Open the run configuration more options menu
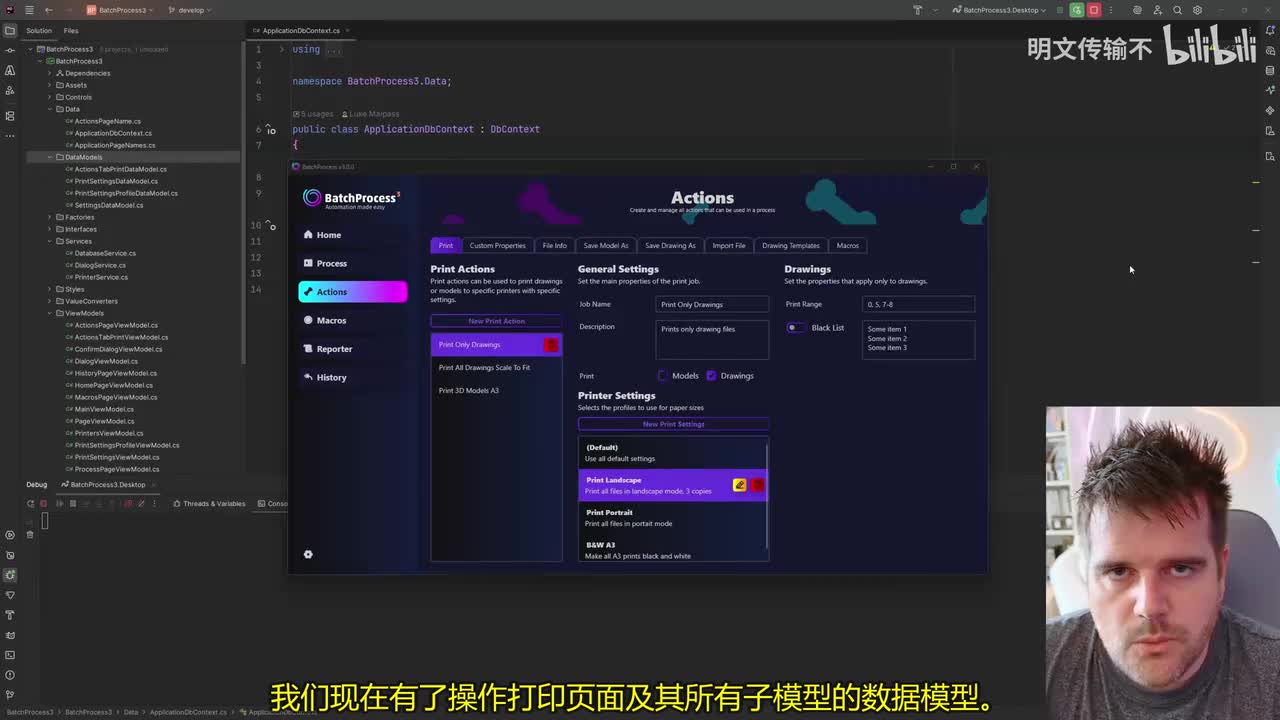Image resolution: width=1280 pixels, height=720 pixels. pyautogui.click(x=1110, y=10)
